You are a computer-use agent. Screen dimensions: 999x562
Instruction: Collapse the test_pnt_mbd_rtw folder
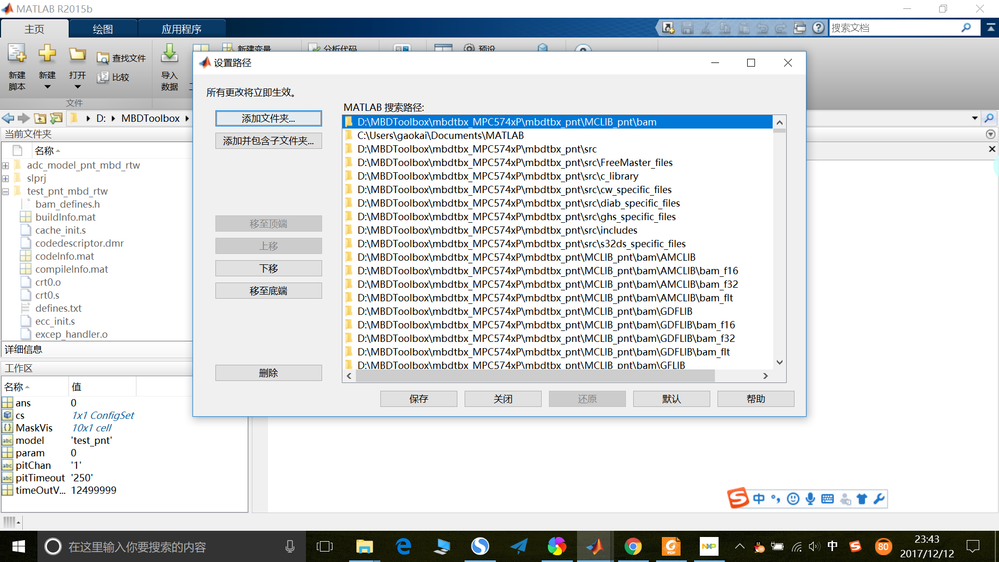[x=6, y=191]
